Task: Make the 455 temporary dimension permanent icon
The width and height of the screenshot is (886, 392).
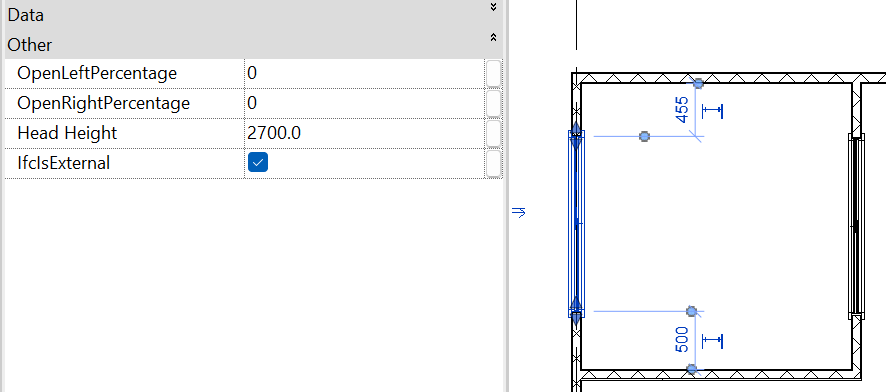Action: 712,111
